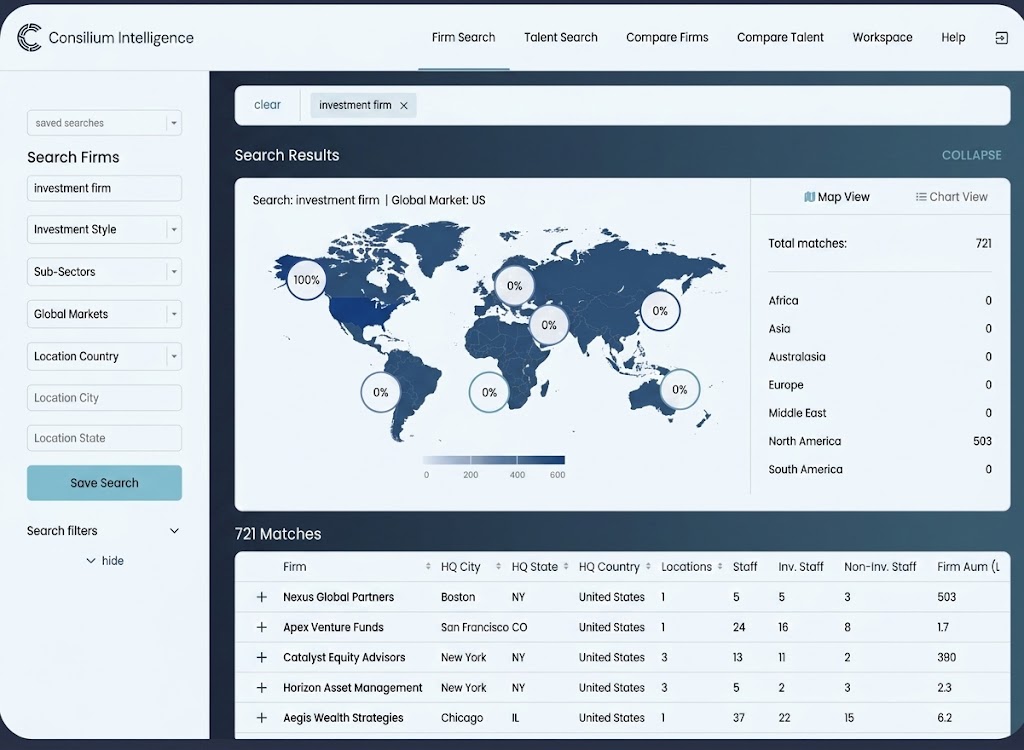Switch to Chart View

[x=952, y=197]
